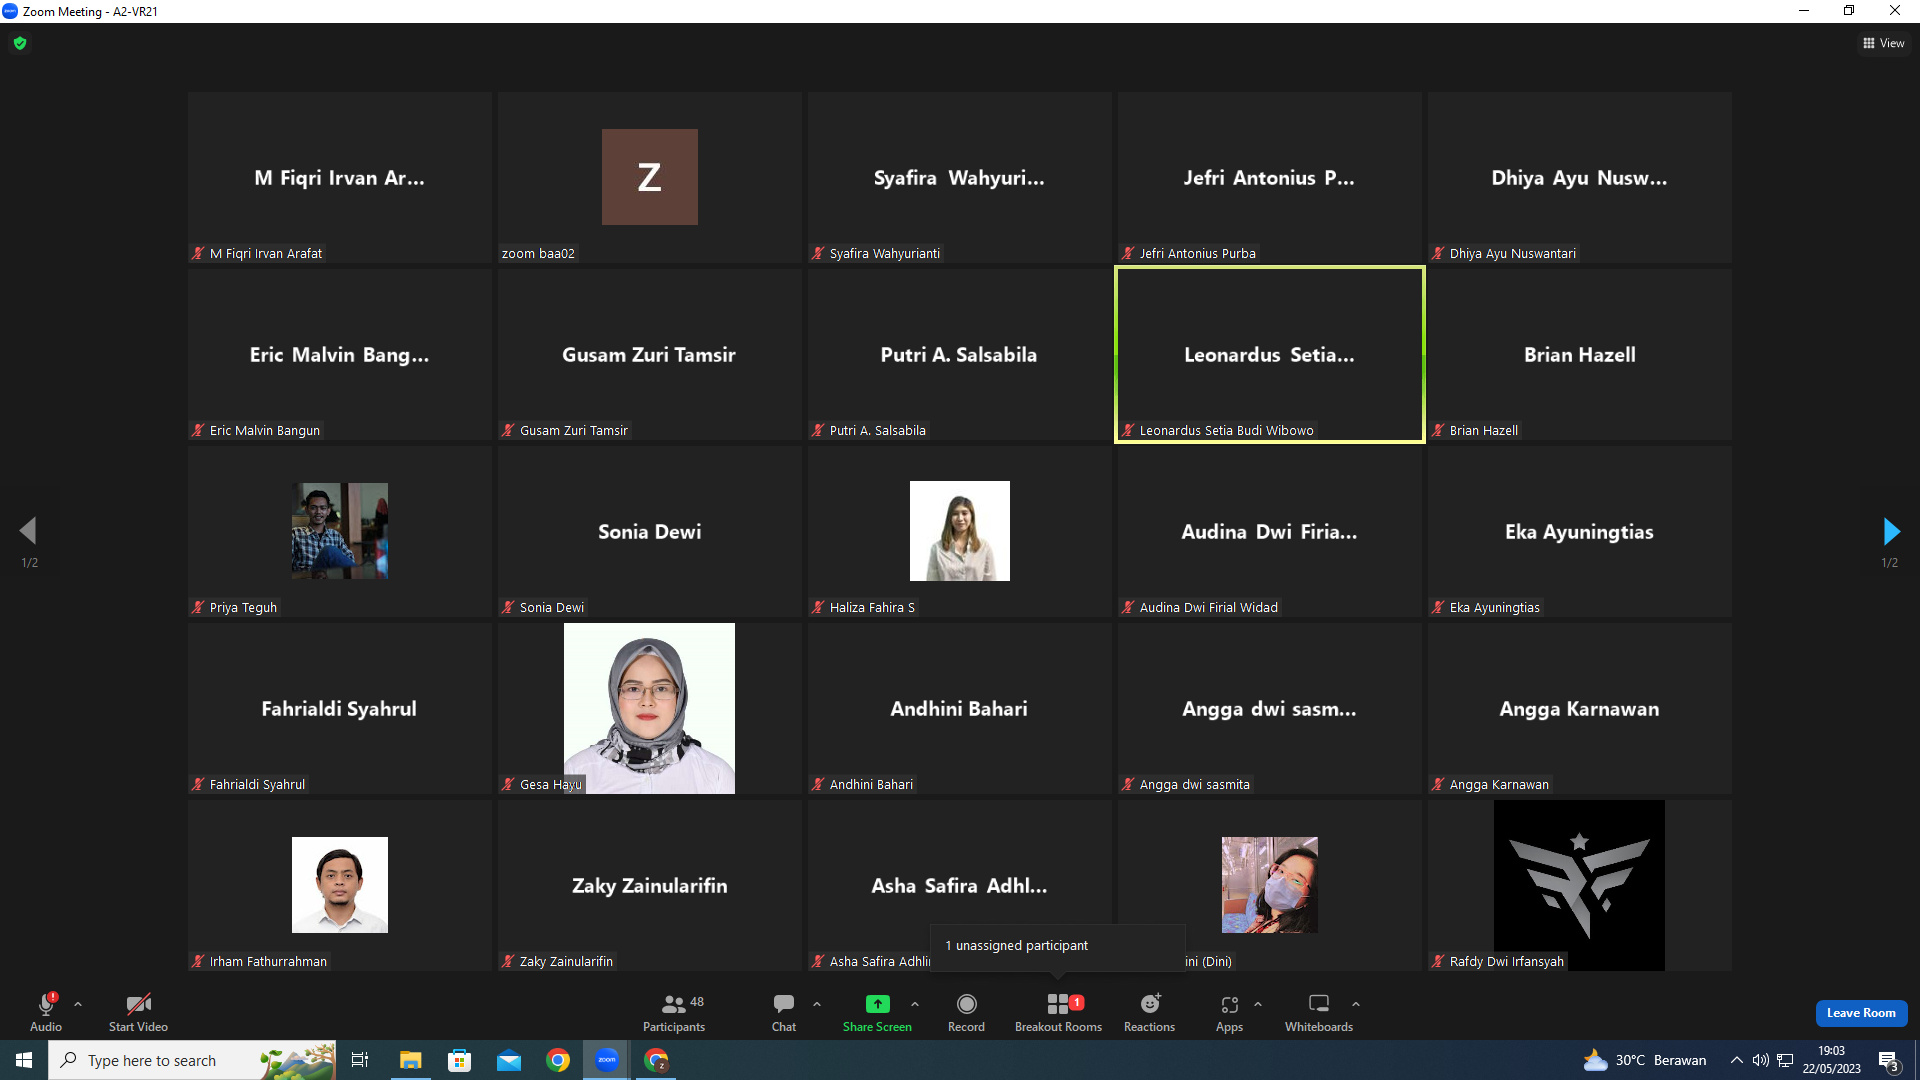The width and height of the screenshot is (1920, 1080).
Task: Open the View layout menu
Action: click(1884, 43)
